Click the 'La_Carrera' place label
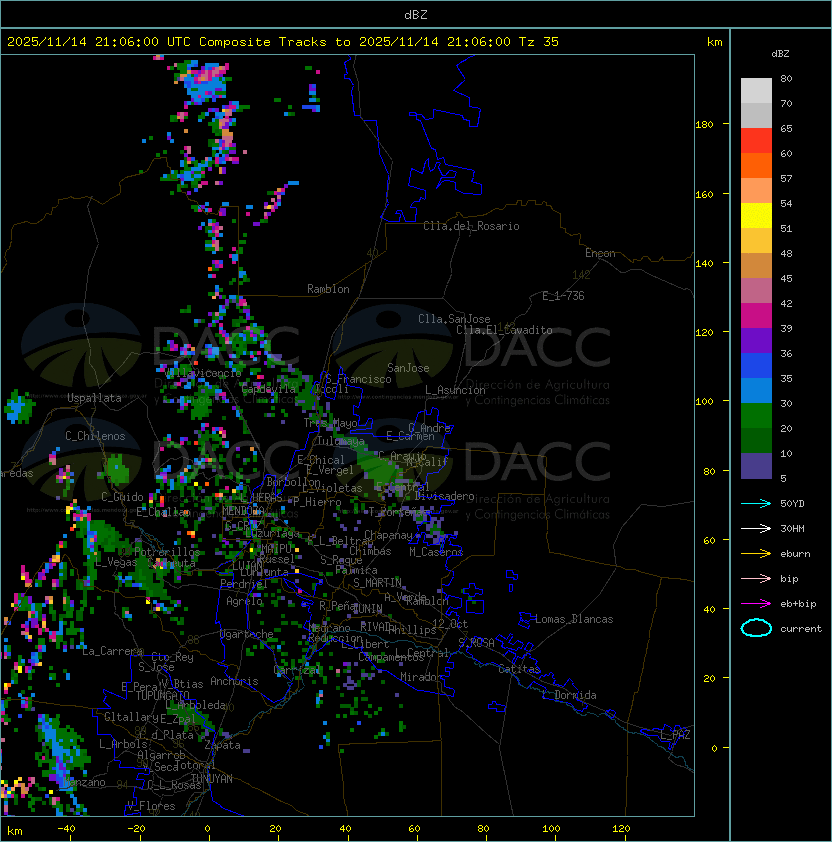Image resolution: width=832 pixels, height=842 pixels. (x=112, y=651)
